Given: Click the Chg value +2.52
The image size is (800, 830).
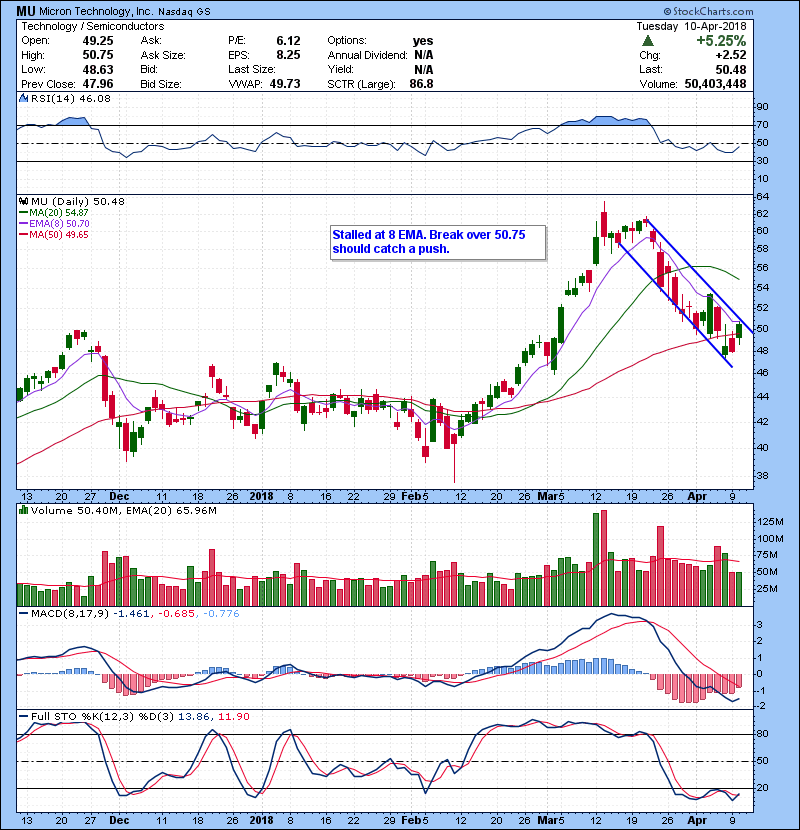Looking at the screenshot, I should [731, 55].
